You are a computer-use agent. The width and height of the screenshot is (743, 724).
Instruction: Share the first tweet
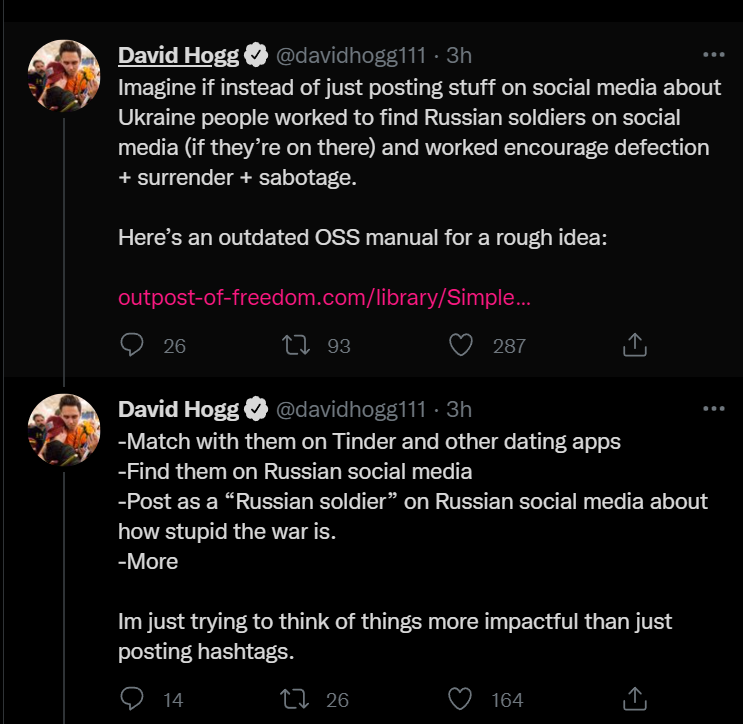(x=634, y=345)
